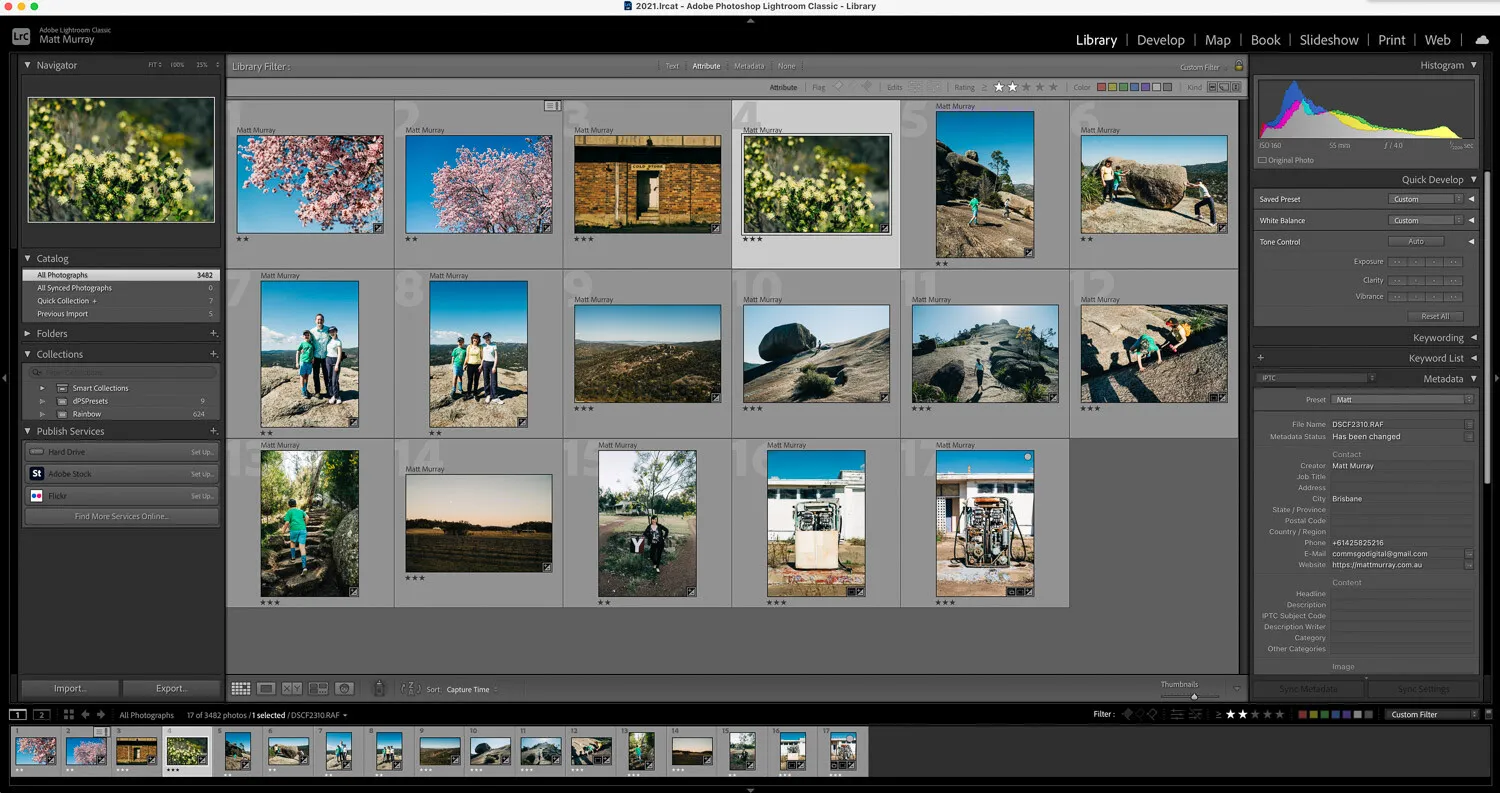Select the brick Cold Store building thumbnail
The height and width of the screenshot is (793, 1500).
tap(647, 185)
